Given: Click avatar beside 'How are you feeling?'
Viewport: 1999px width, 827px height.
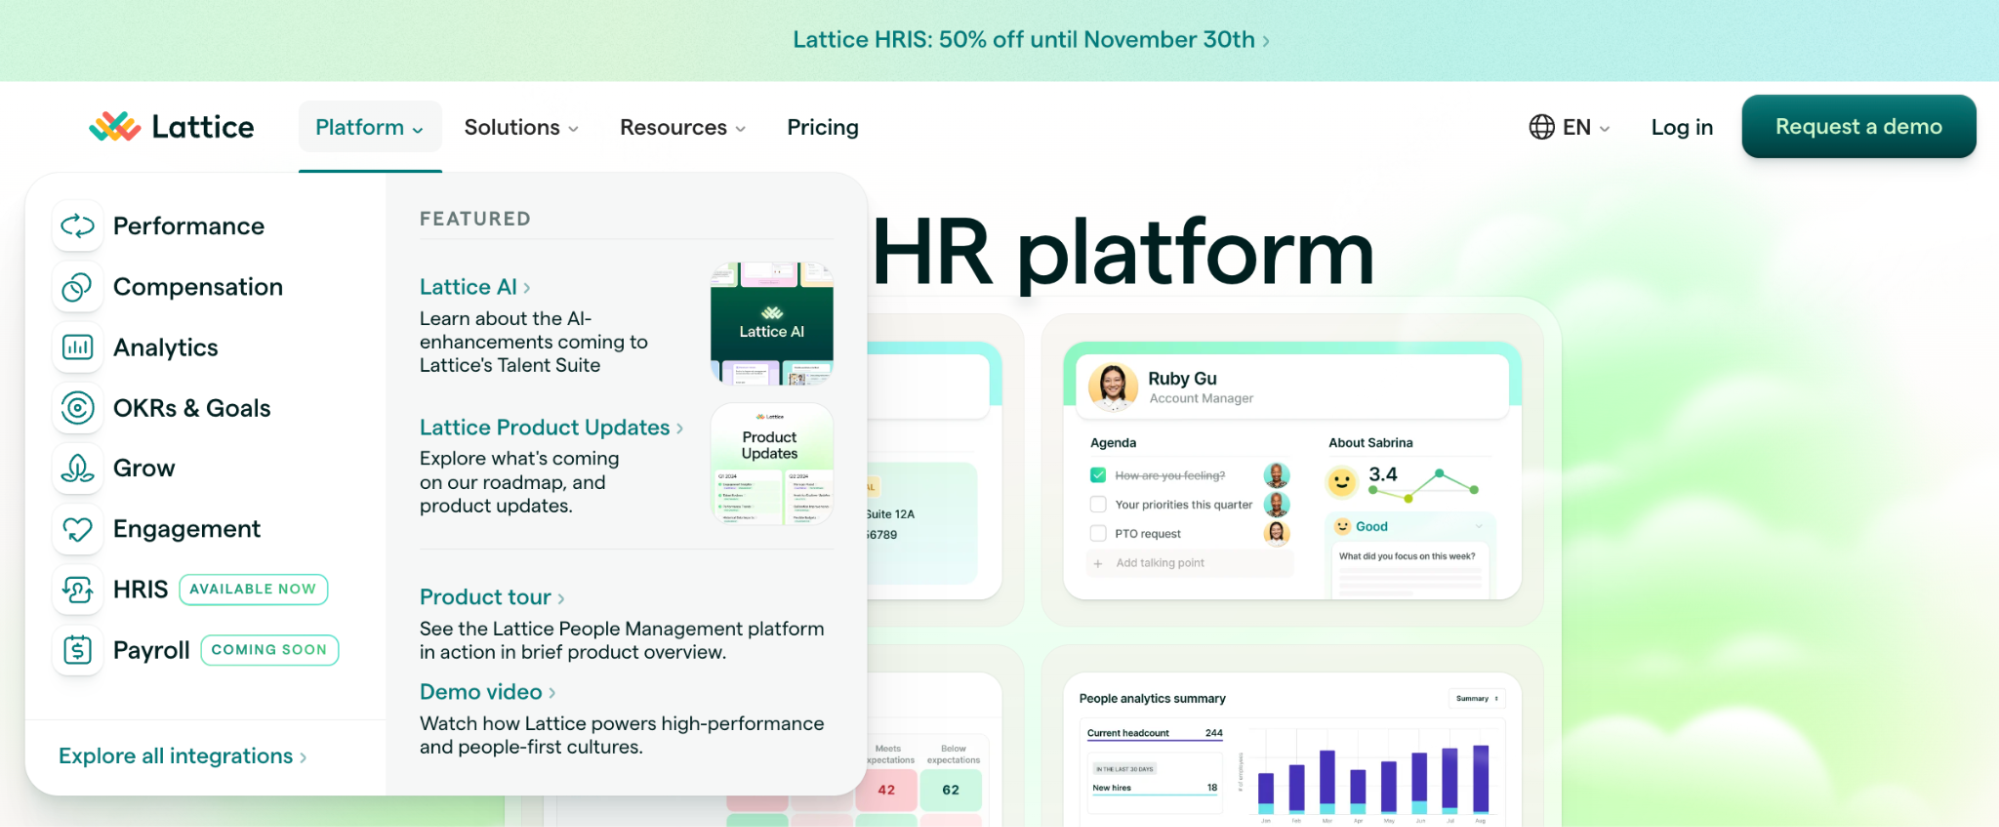Looking at the screenshot, I should tap(1276, 475).
